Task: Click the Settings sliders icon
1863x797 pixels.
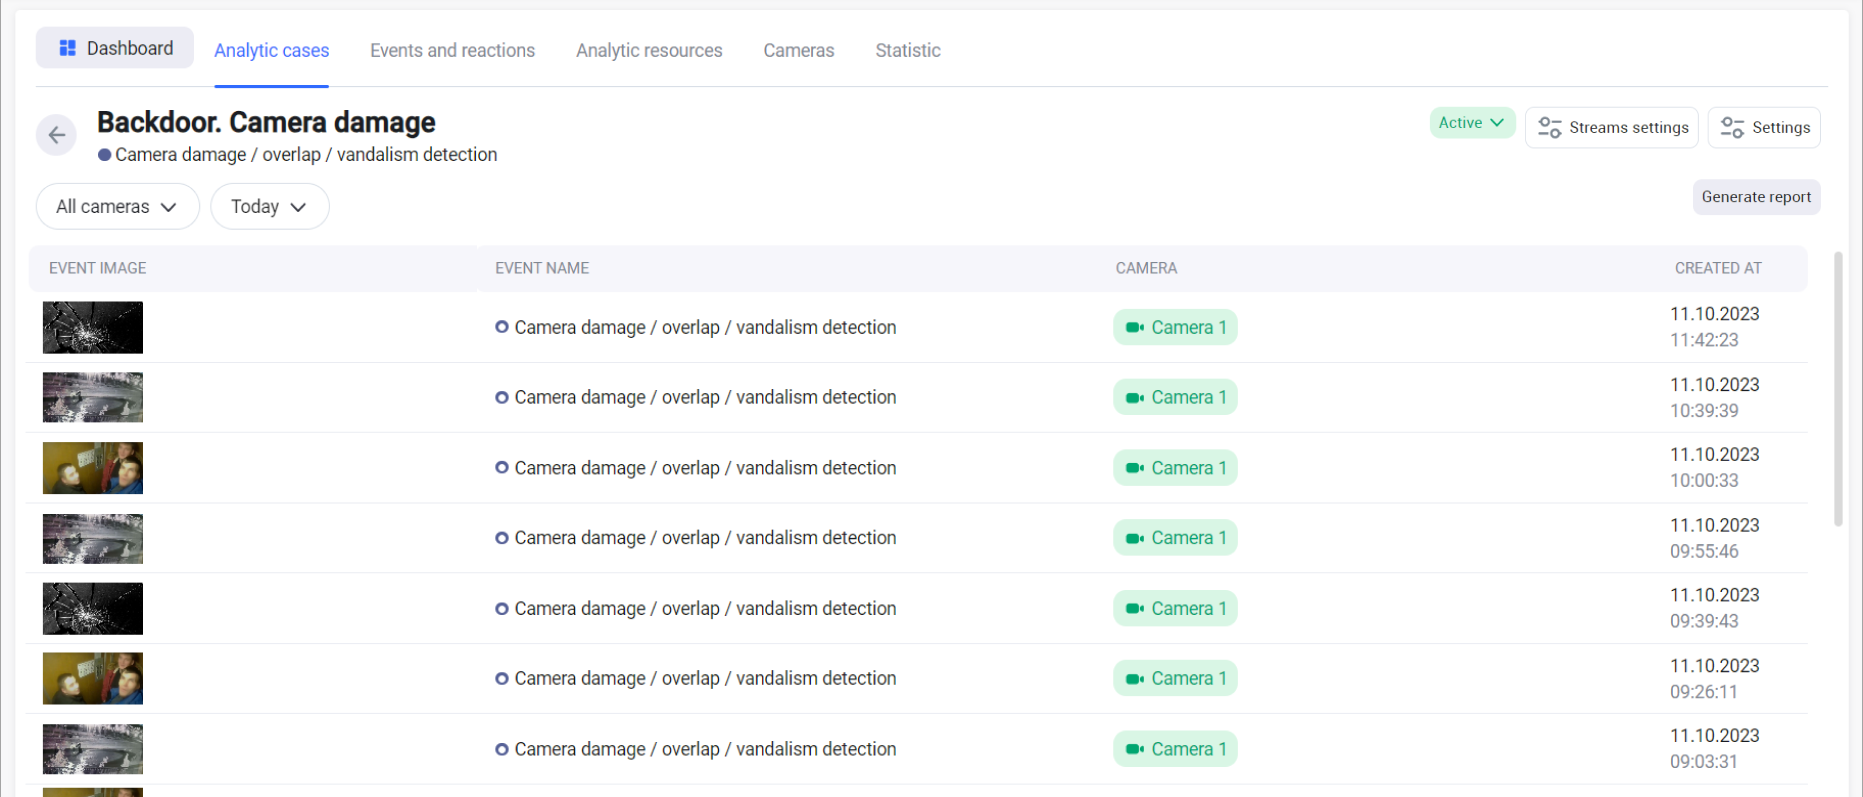Action: tap(1732, 128)
